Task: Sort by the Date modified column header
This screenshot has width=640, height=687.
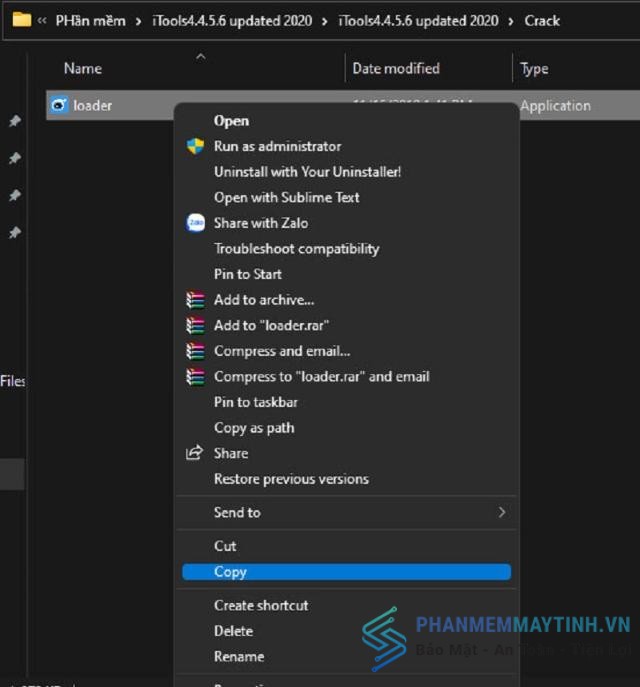Action: (x=396, y=68)
